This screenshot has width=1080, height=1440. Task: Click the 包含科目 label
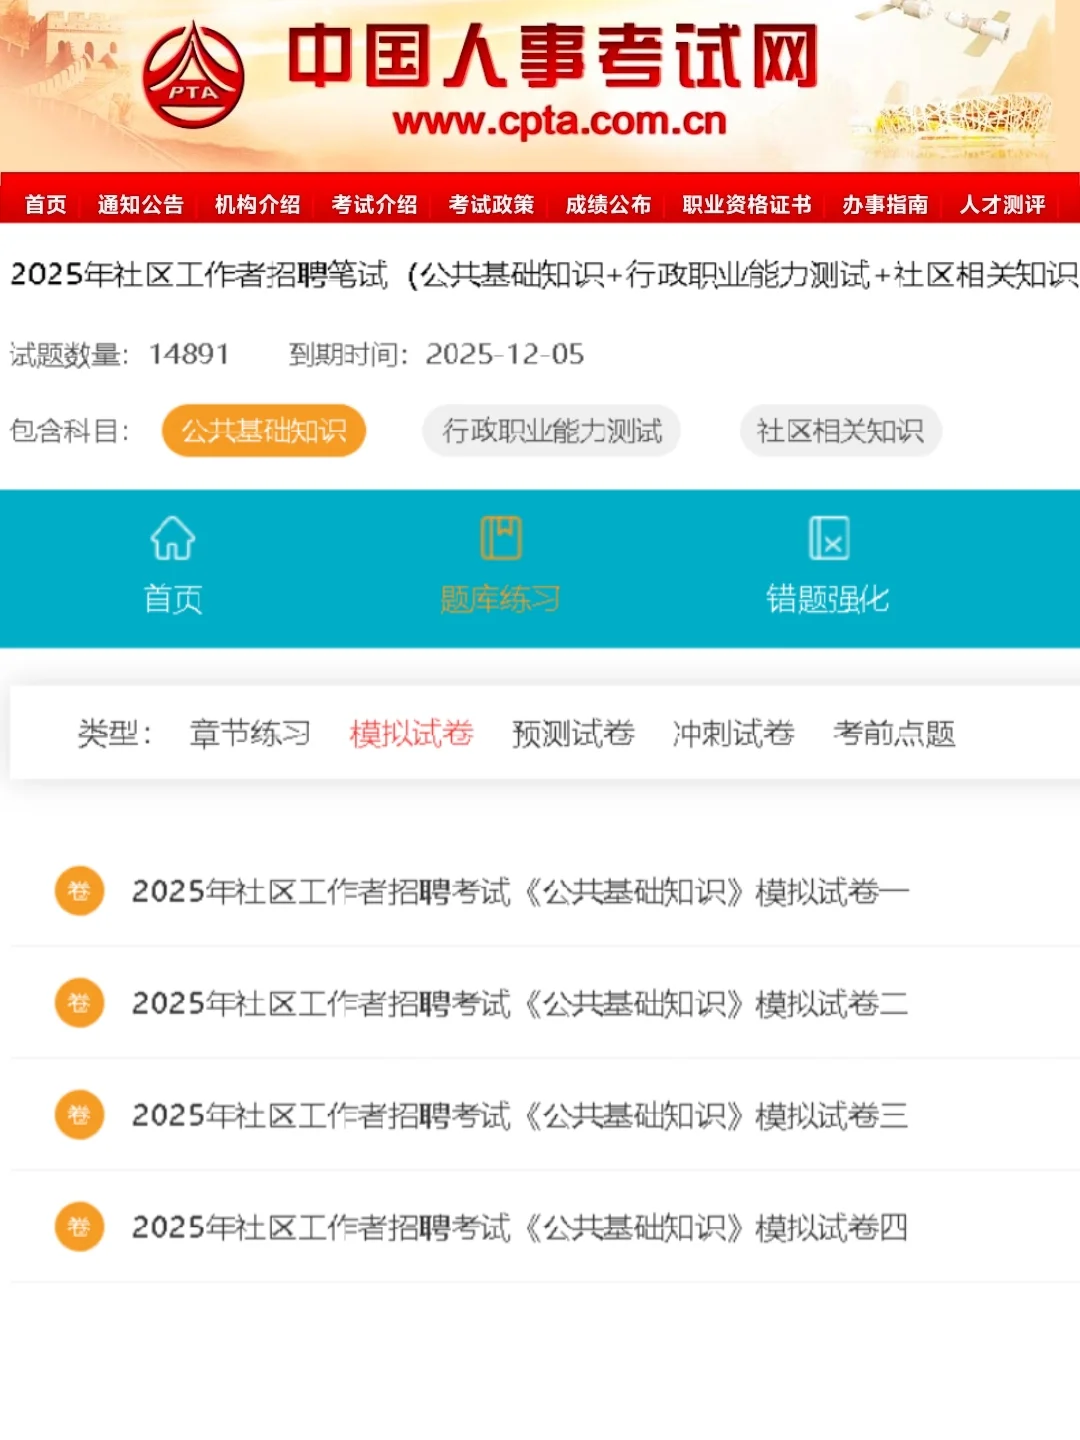70,431
